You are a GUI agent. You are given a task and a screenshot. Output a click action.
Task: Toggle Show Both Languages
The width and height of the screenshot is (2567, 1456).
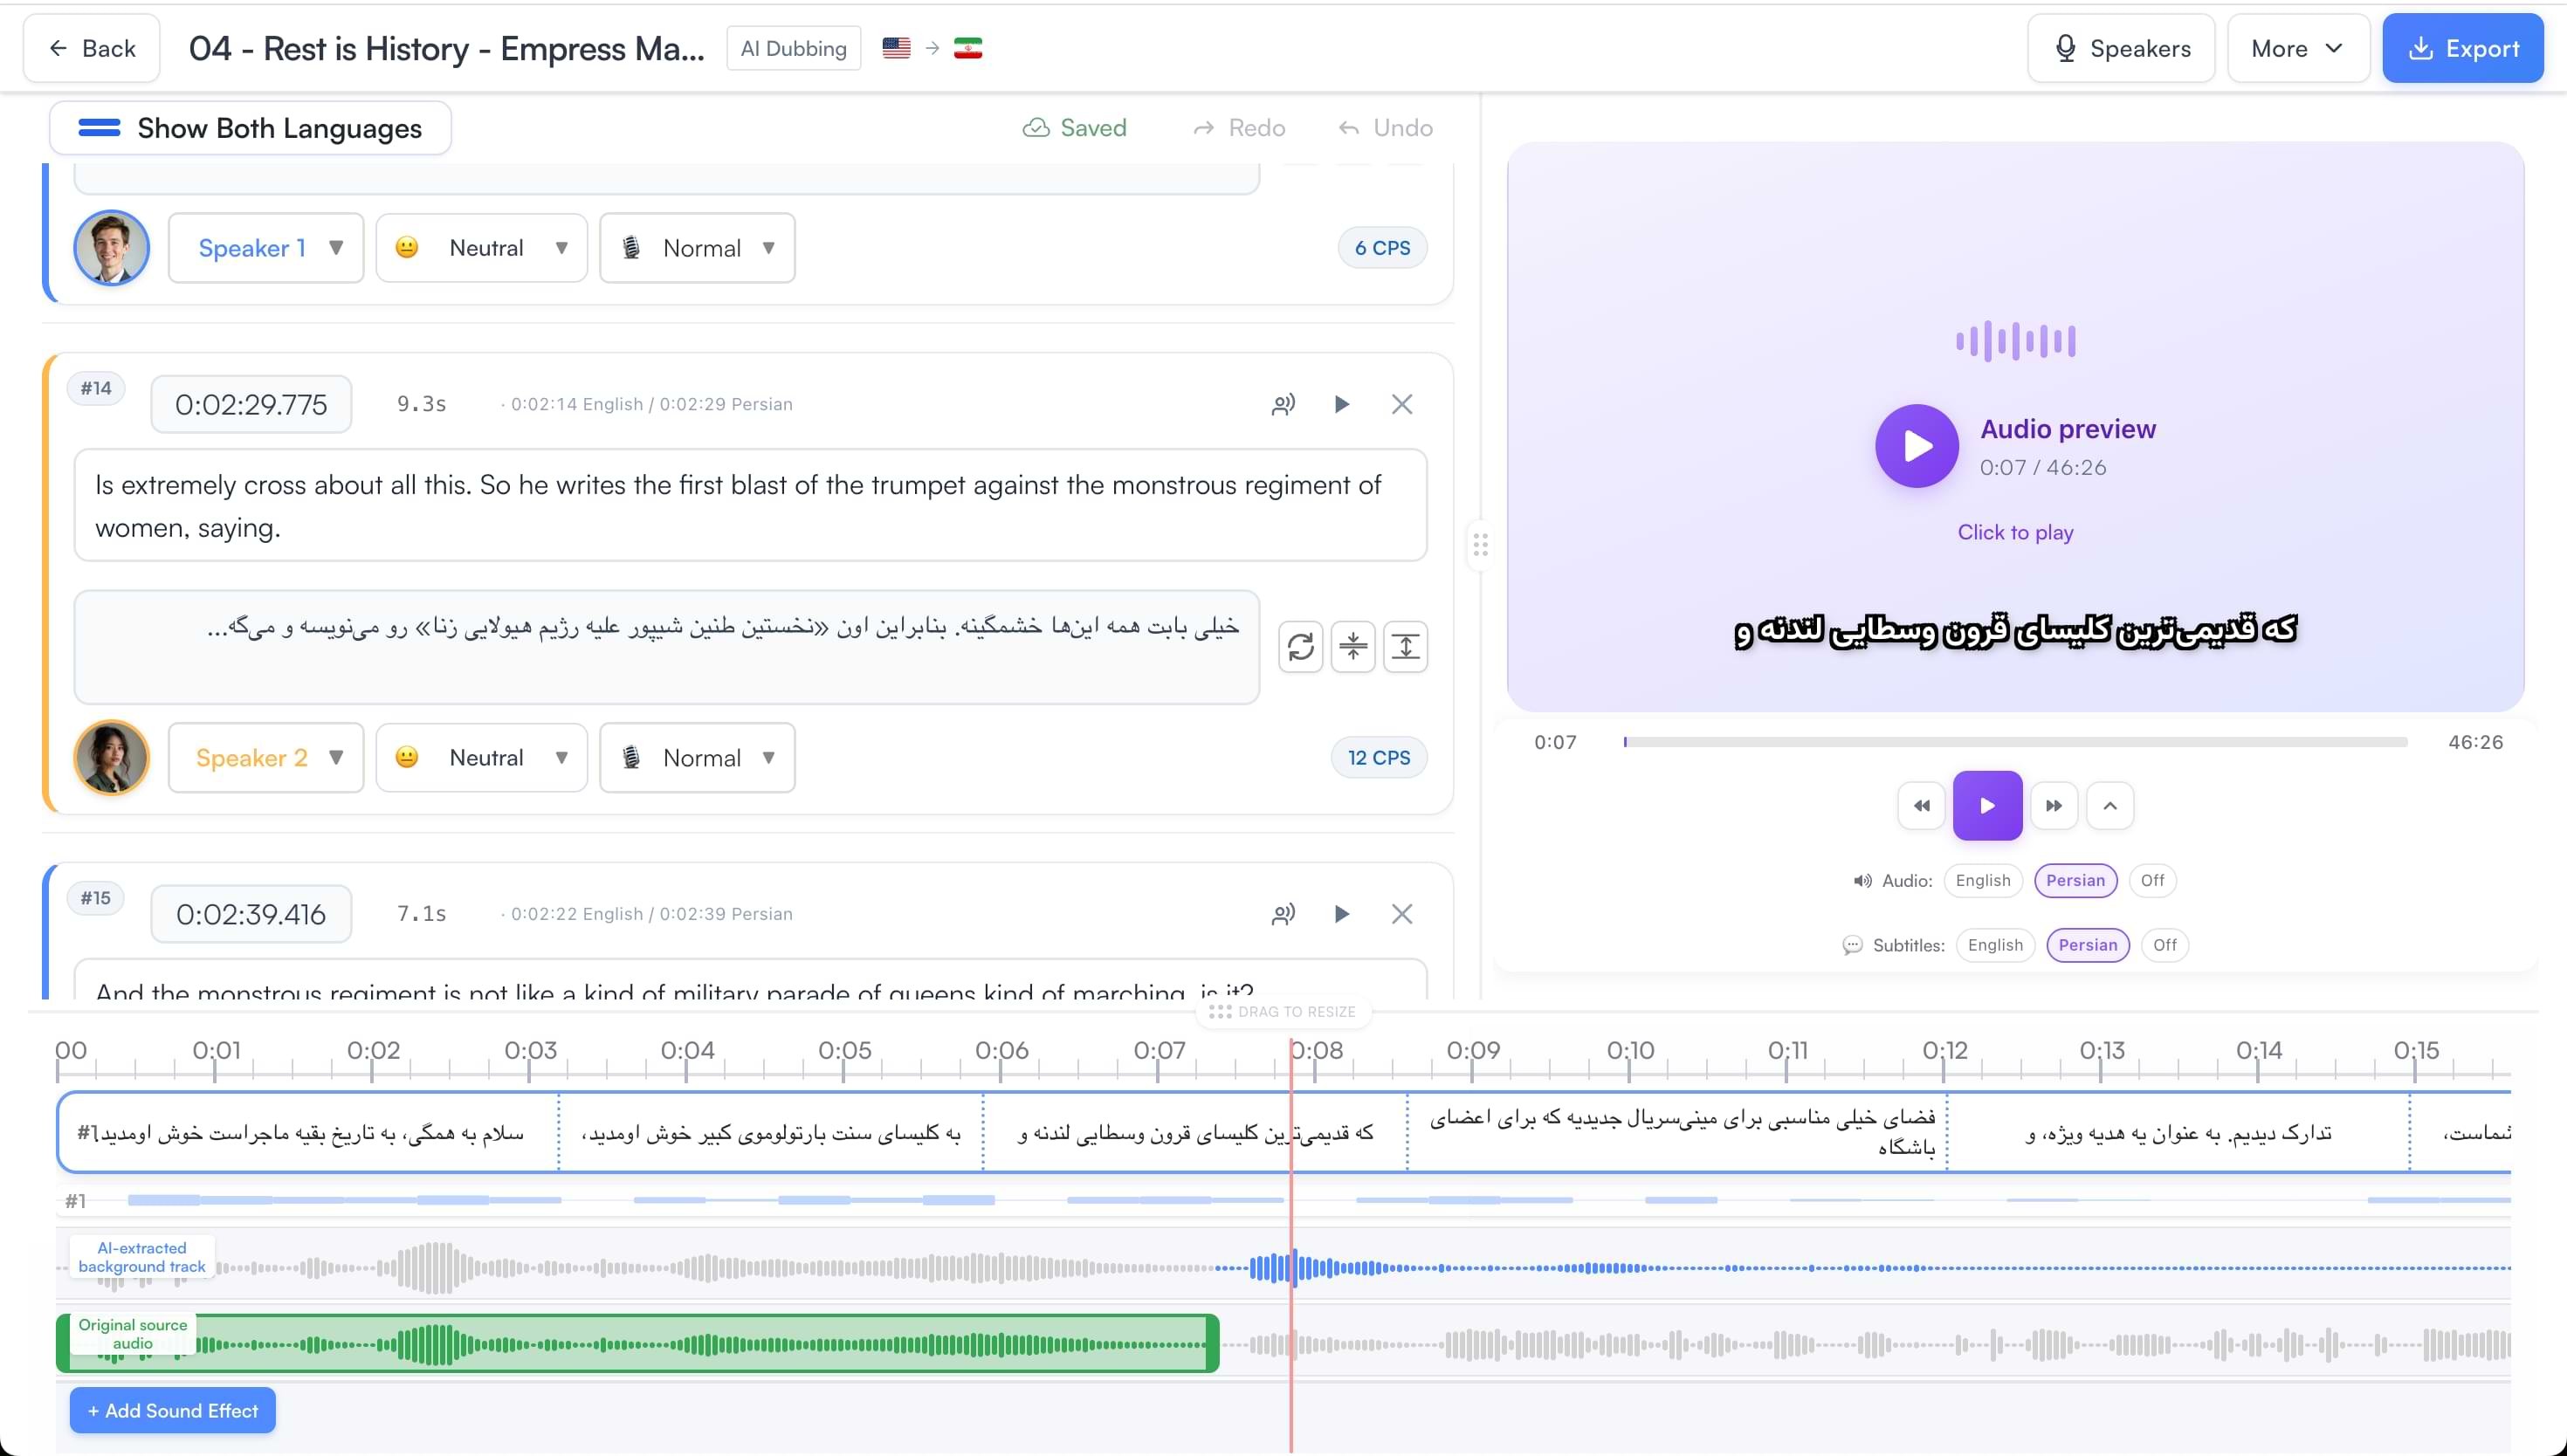(250, 128)
